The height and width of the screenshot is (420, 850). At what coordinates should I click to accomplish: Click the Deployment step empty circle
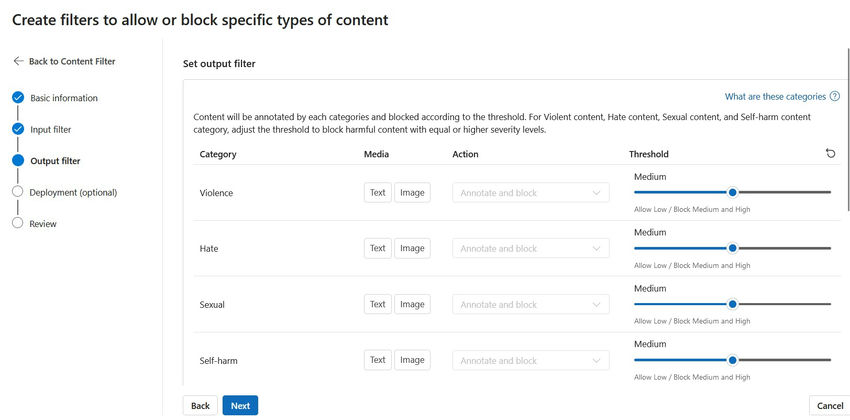pos(17,192)
